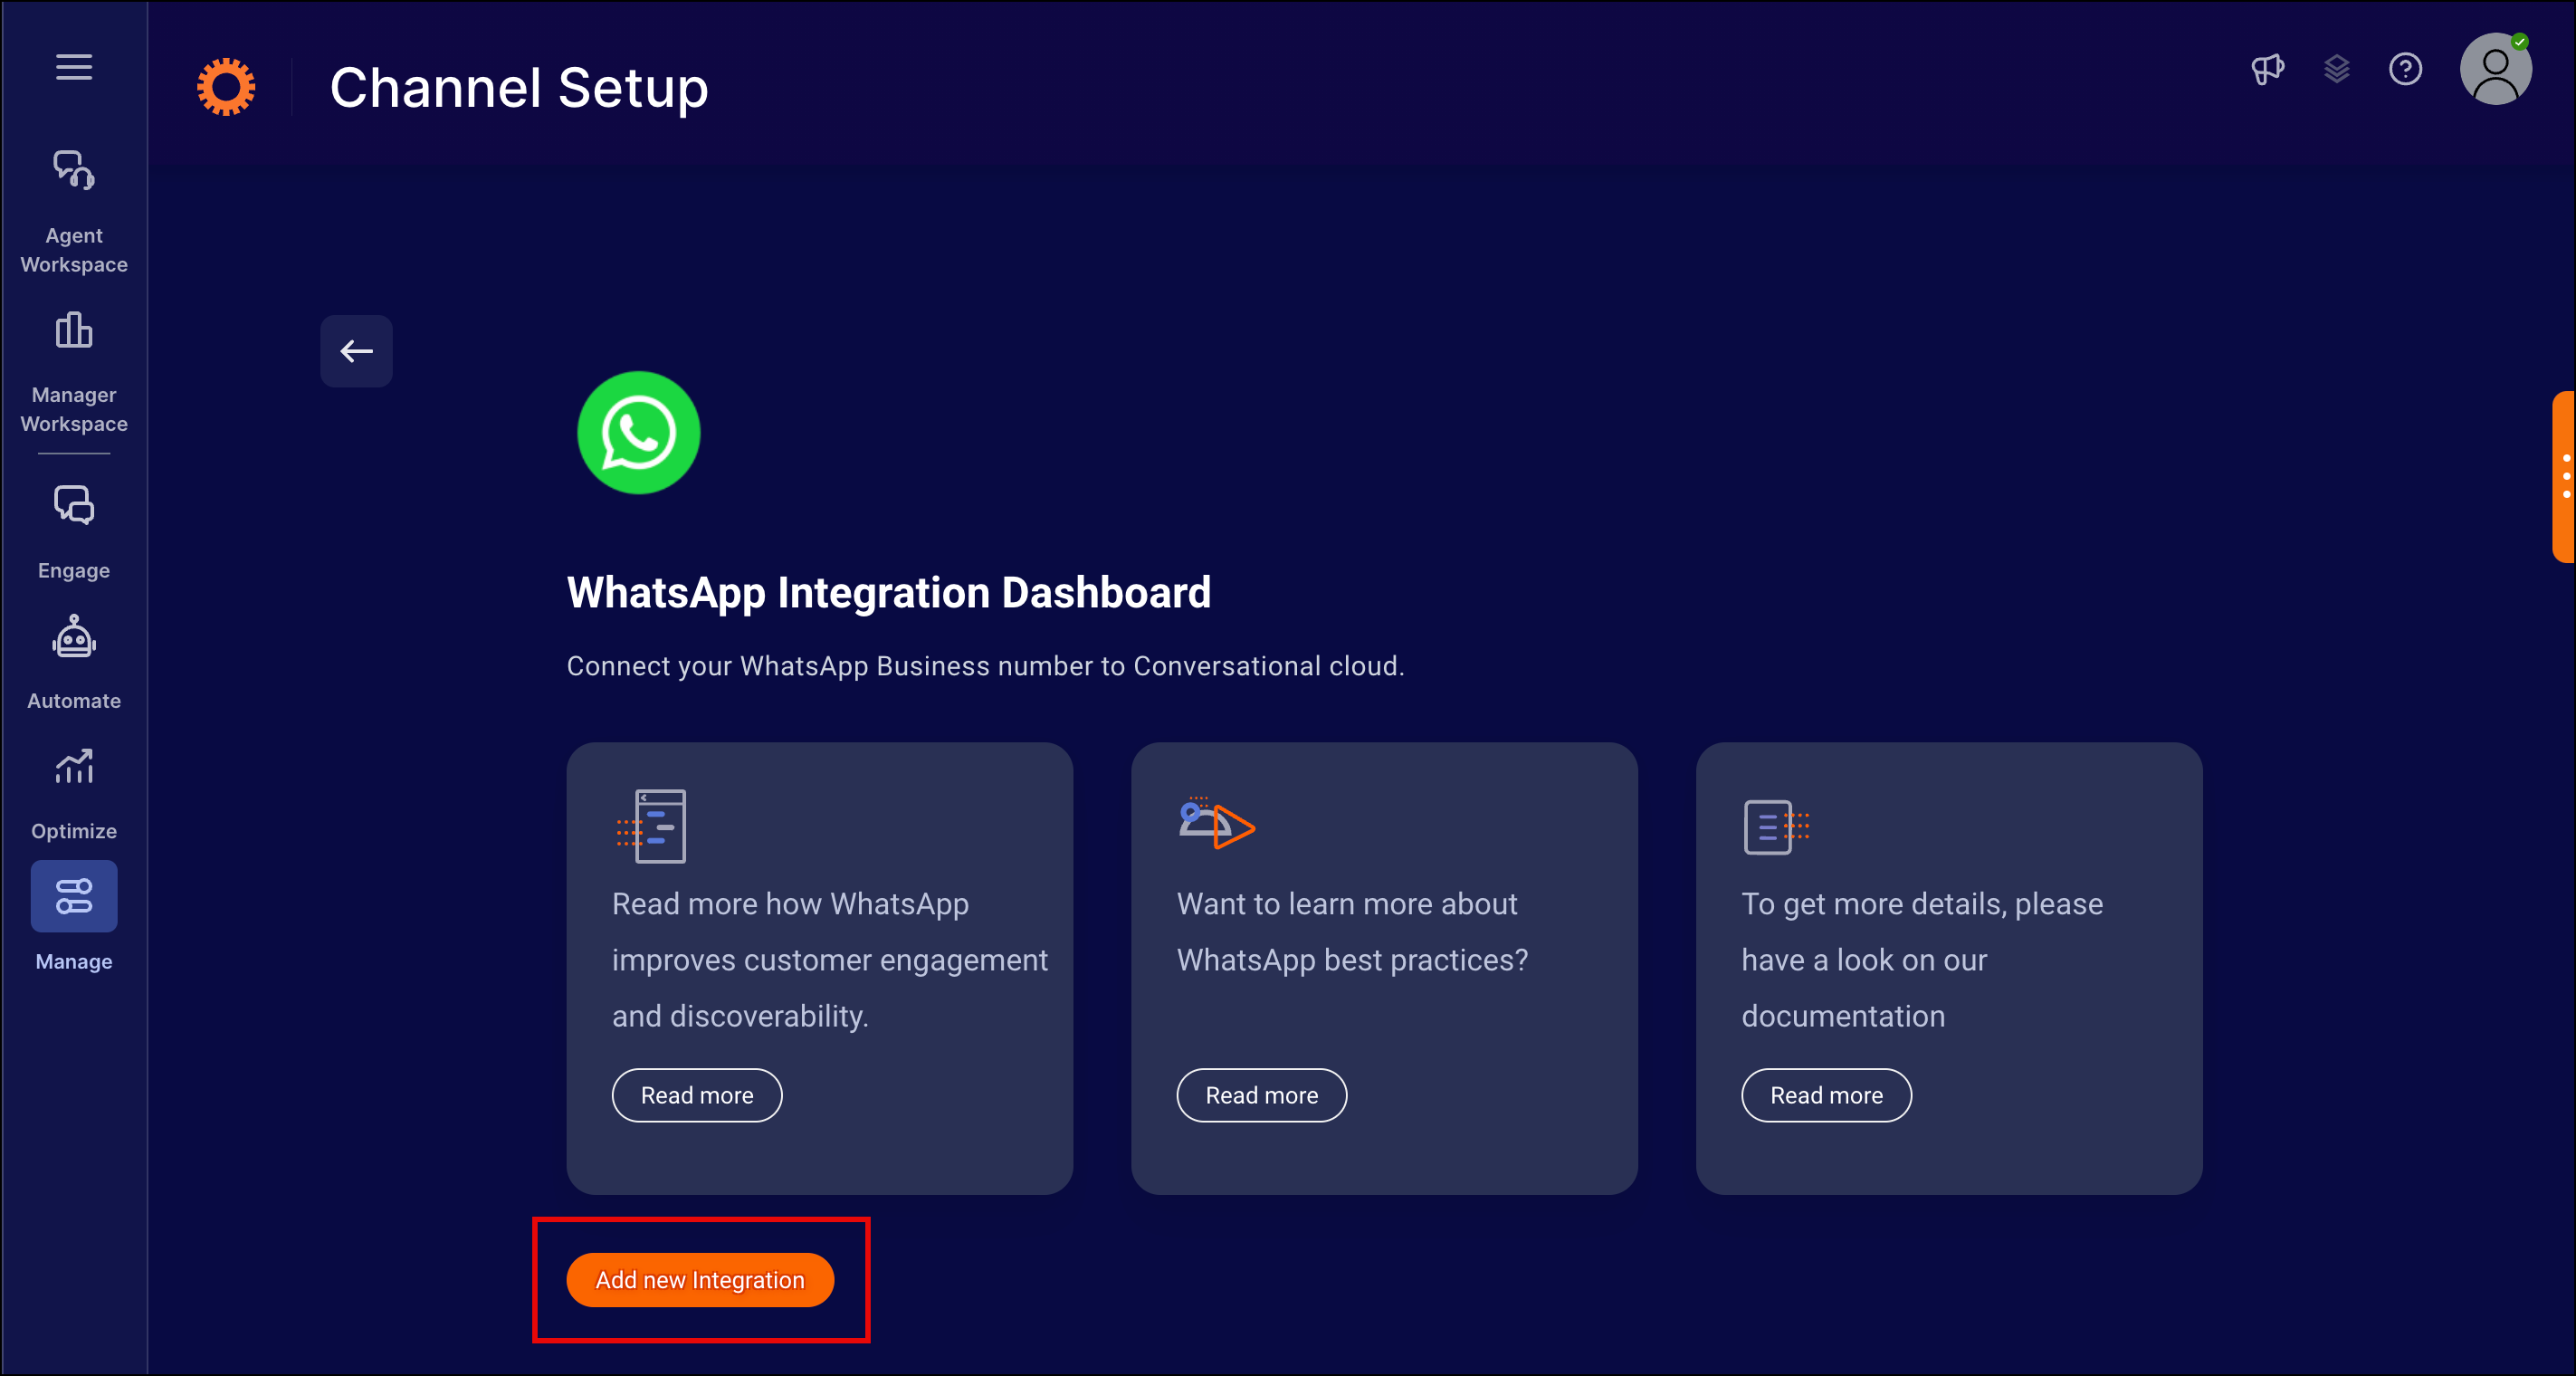Image resolution: width=2576 pixels, height=1376 pixels.
Task: Read more about WhatsApp best practices
Action: 1261,1095
